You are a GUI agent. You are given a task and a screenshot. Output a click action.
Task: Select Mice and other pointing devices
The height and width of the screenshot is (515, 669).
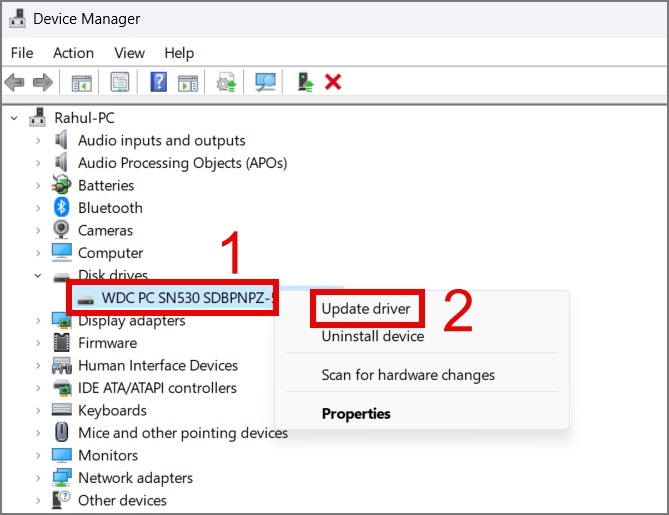pyautogui.click(x=183, y=433)
